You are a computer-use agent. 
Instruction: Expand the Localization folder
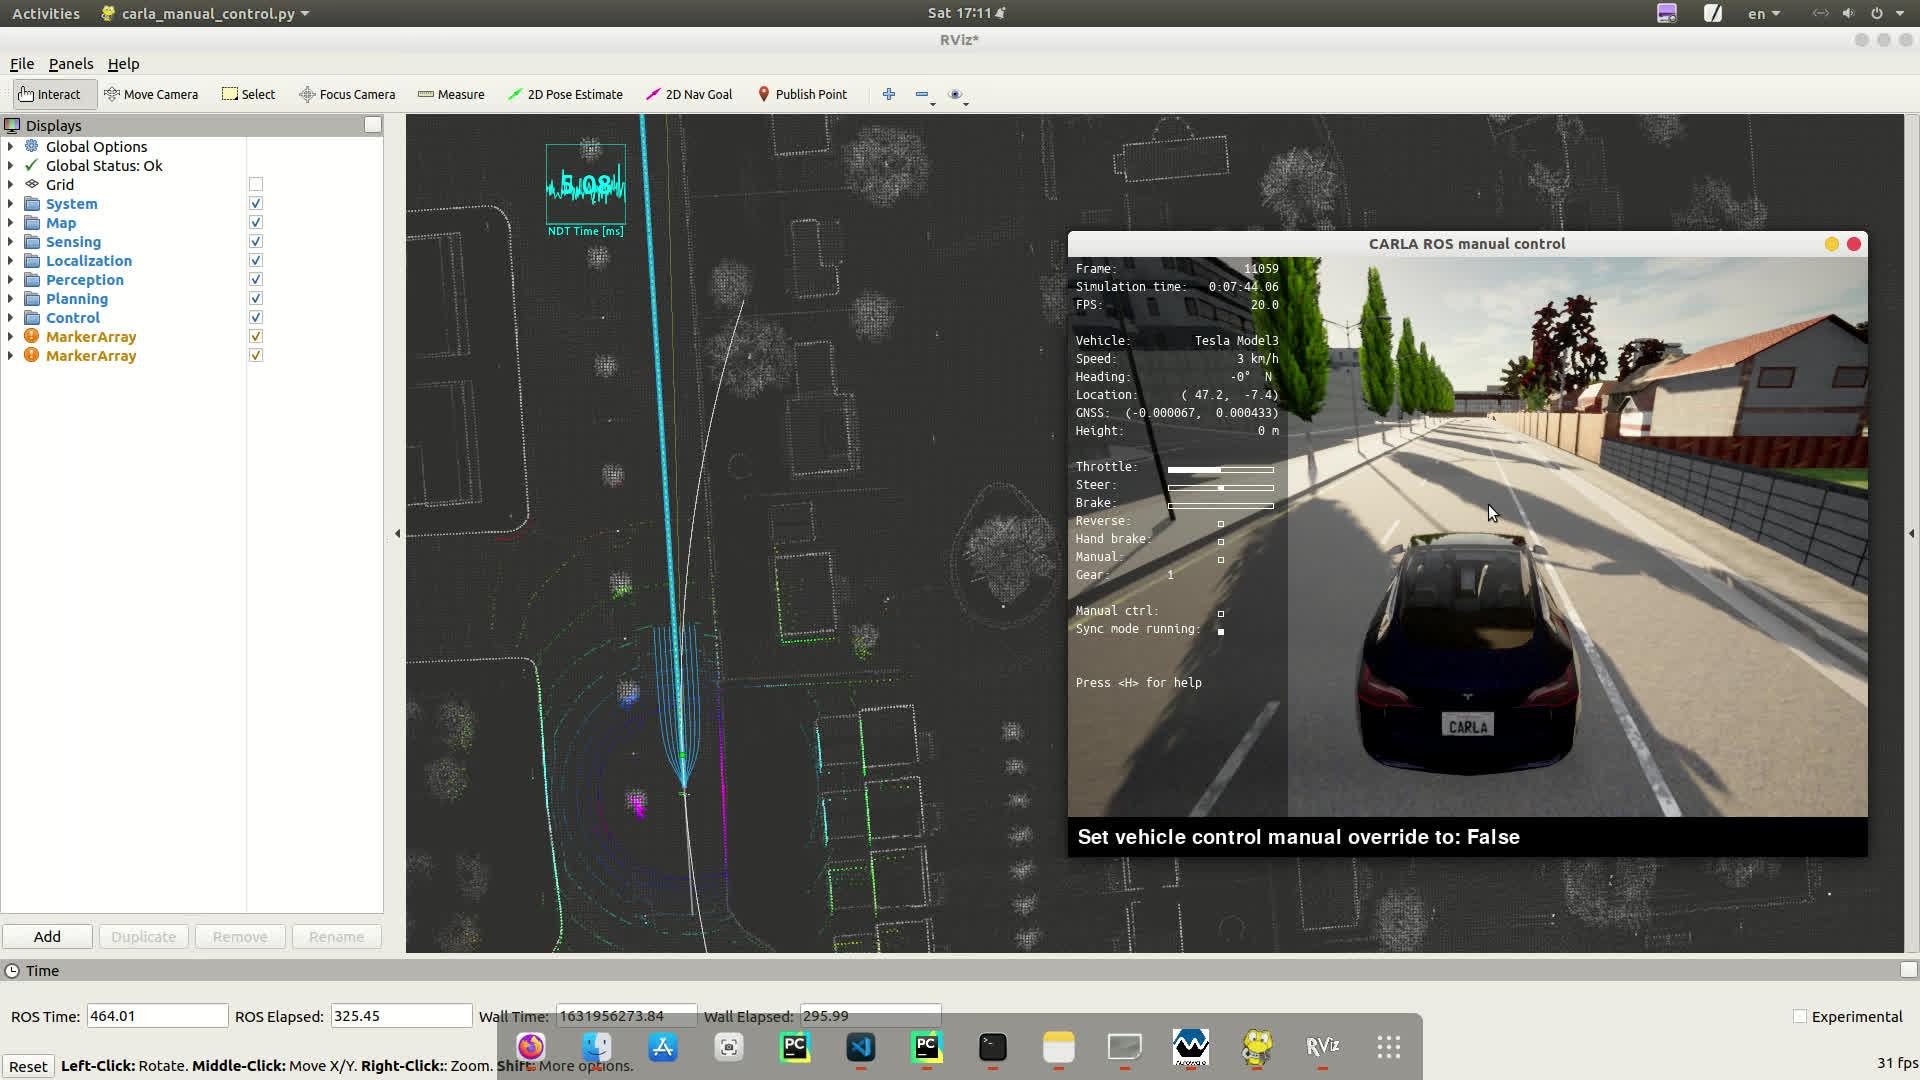pyautogui.click(x=11, y=261)
